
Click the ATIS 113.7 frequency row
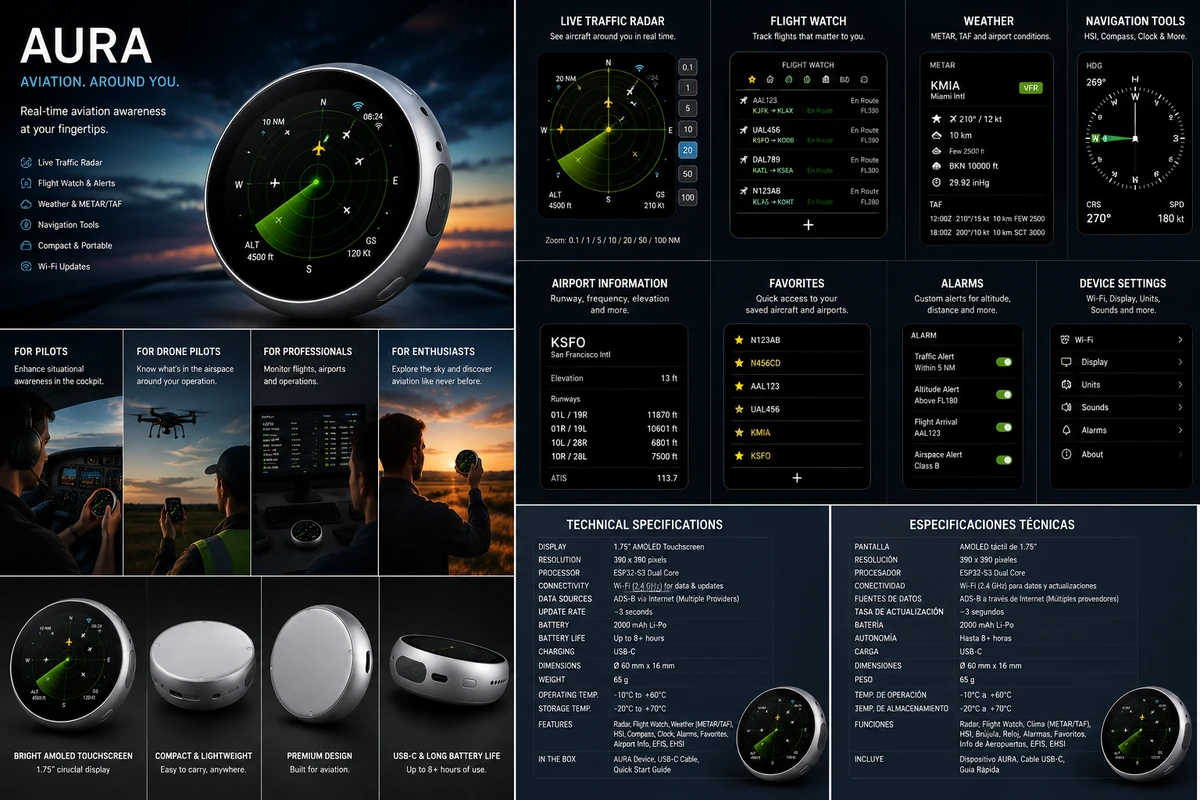click(614, 478)
